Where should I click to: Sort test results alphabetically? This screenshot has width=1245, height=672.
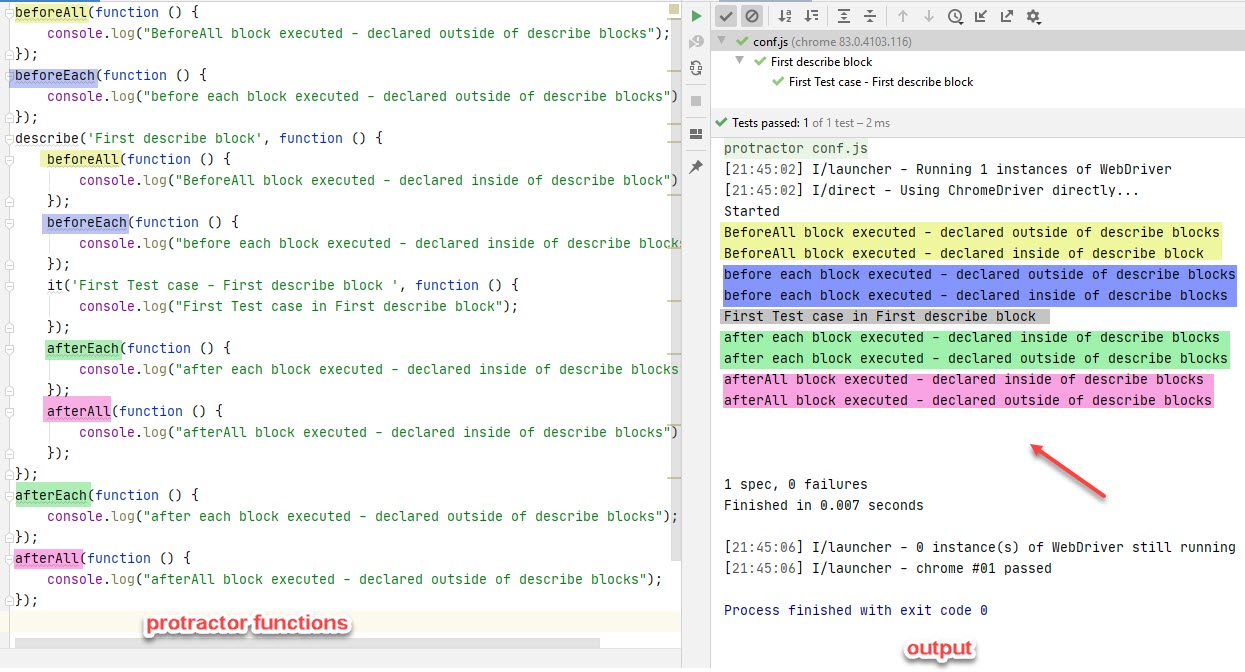point(785,16)
